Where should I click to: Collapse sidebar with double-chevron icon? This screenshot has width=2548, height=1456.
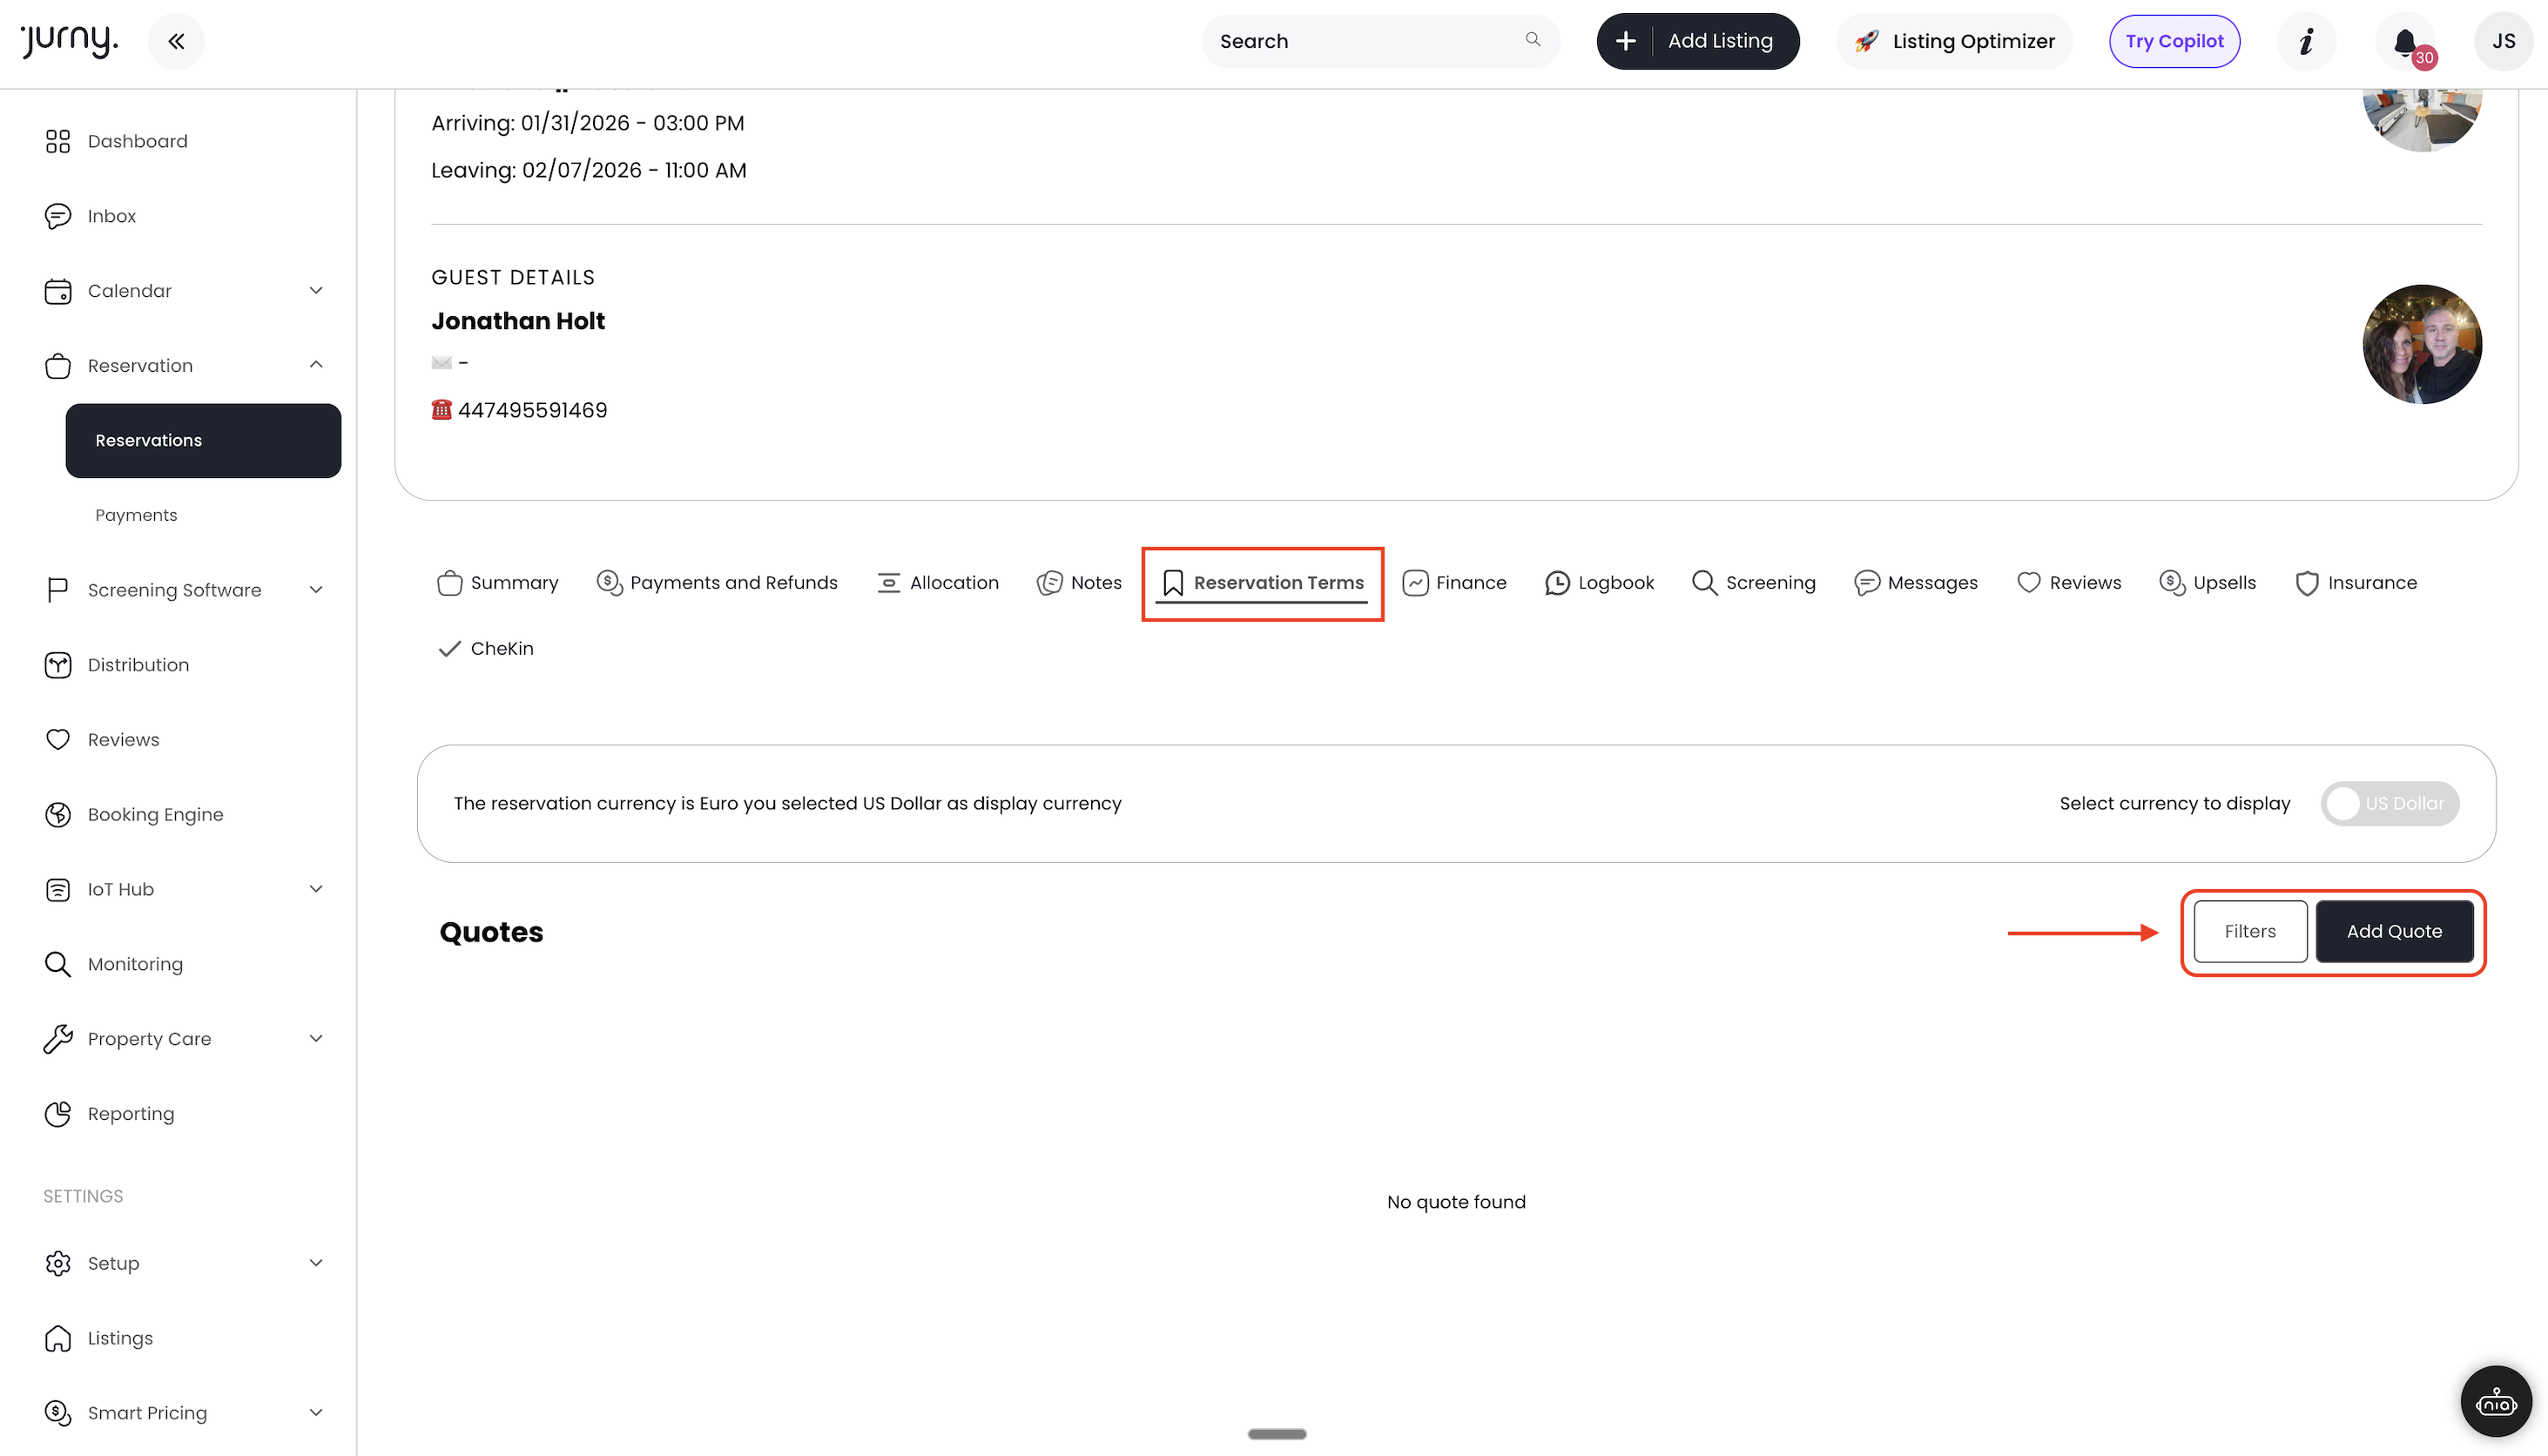[x=176, y=42]
